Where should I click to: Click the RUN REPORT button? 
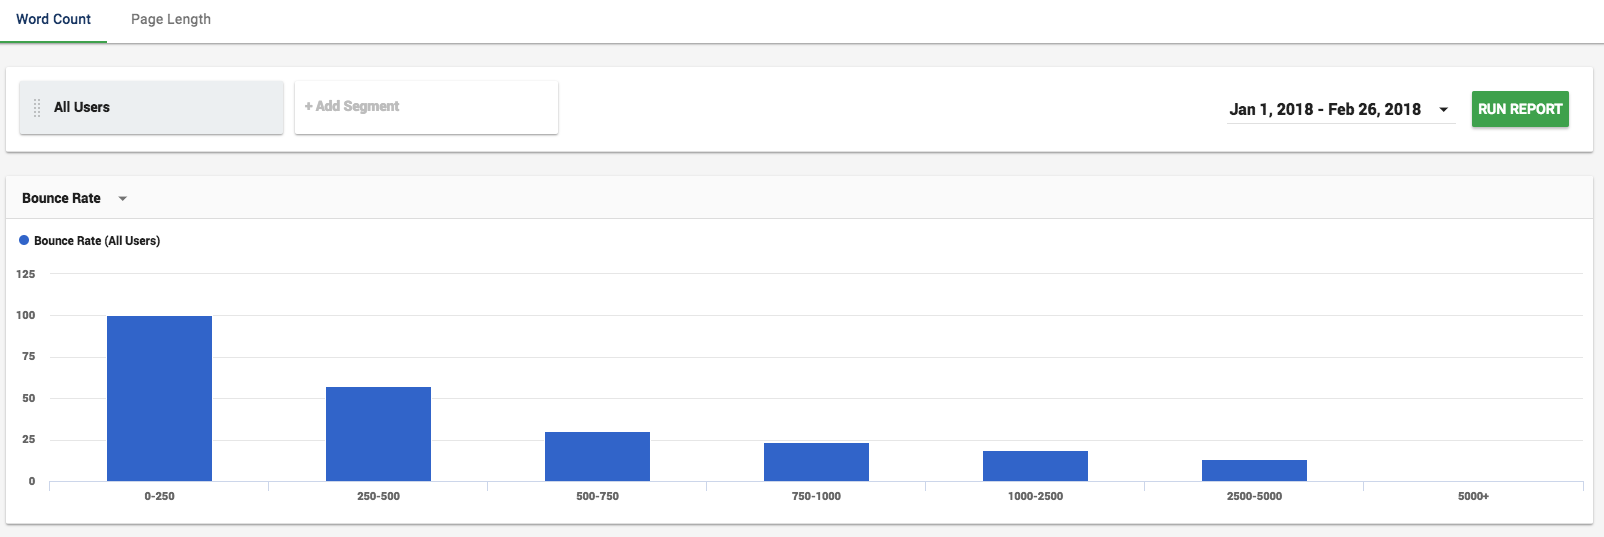point(1520,109)
